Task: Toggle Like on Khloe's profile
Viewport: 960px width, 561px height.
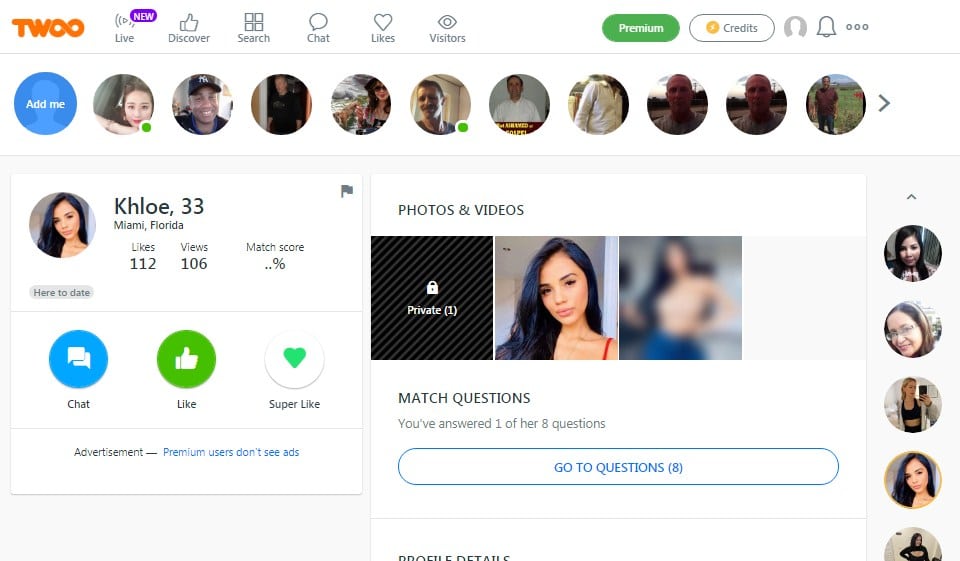Action: [x=186, y=359]
